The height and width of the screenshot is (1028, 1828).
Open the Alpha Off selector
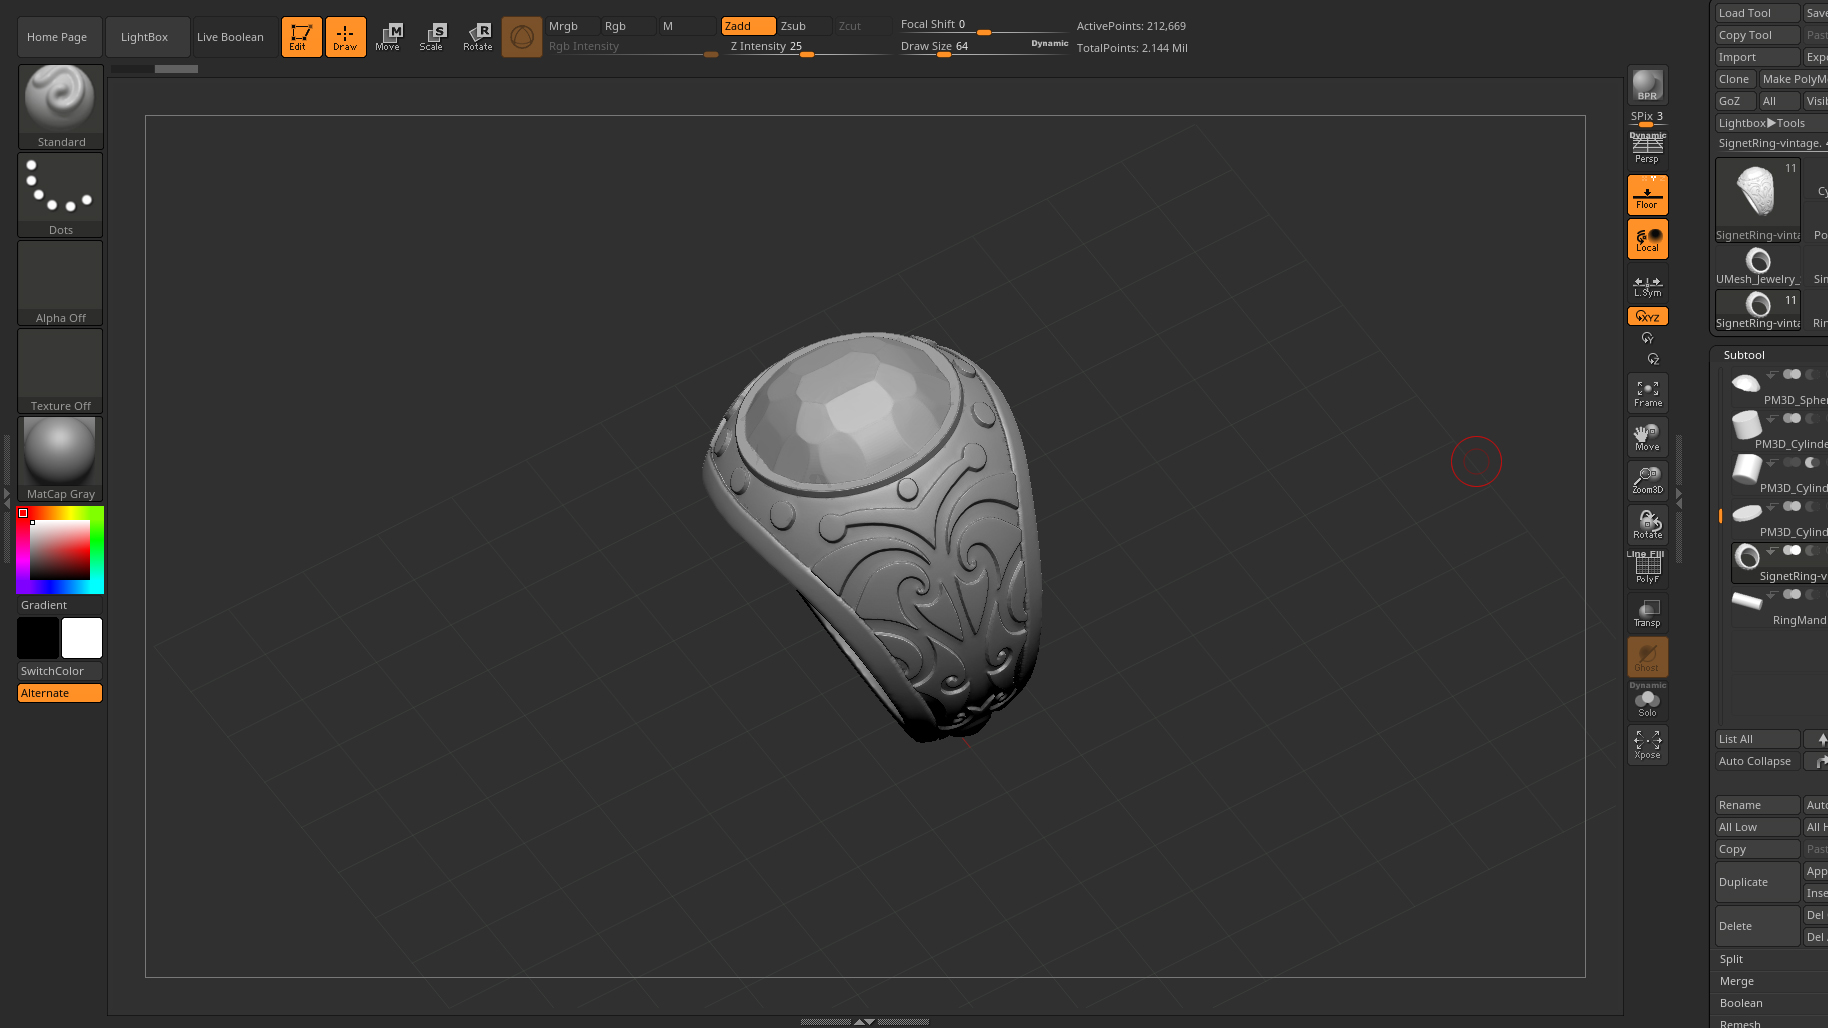(60, 283)
